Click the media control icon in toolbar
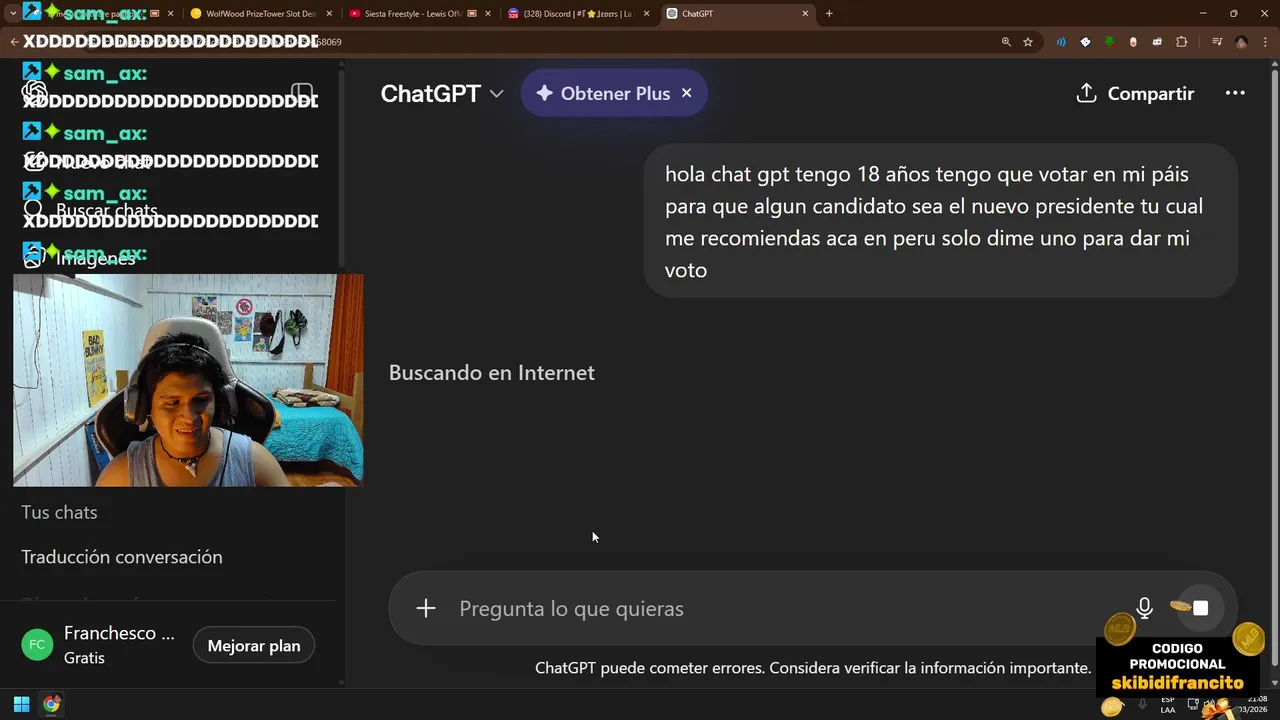 tap(1217, 42)
